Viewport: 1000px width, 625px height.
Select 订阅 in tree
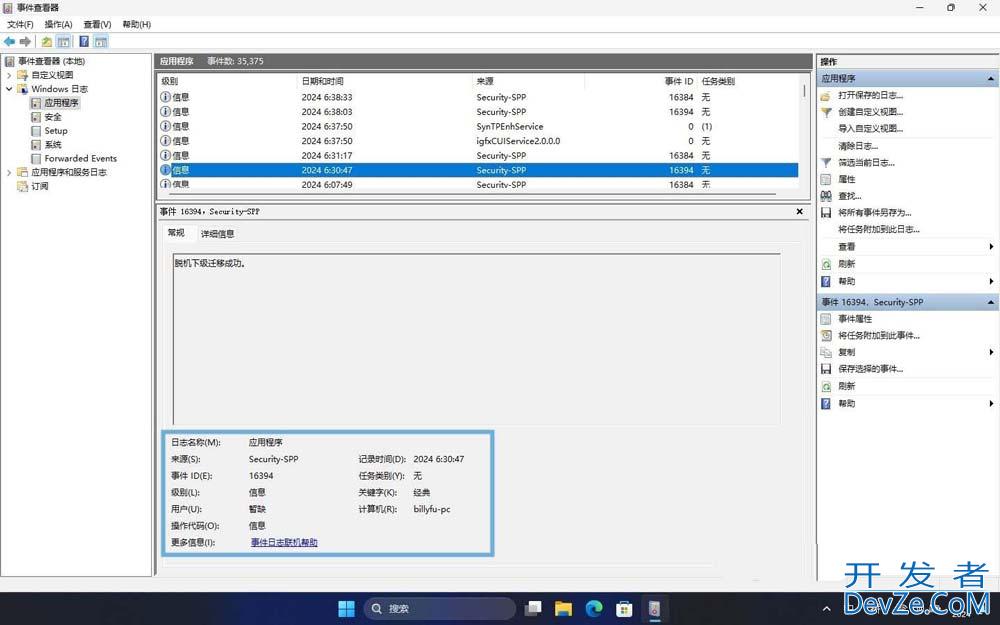coord(40,187)
